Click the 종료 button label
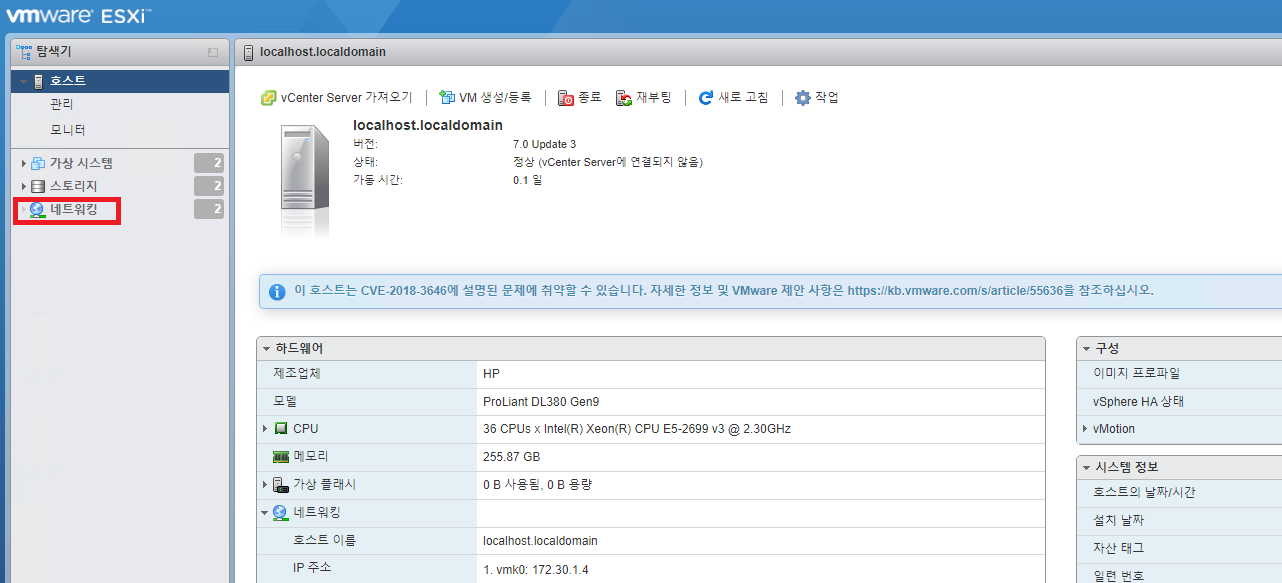This screenshot has height=583, width=1282. click(590, 98)
